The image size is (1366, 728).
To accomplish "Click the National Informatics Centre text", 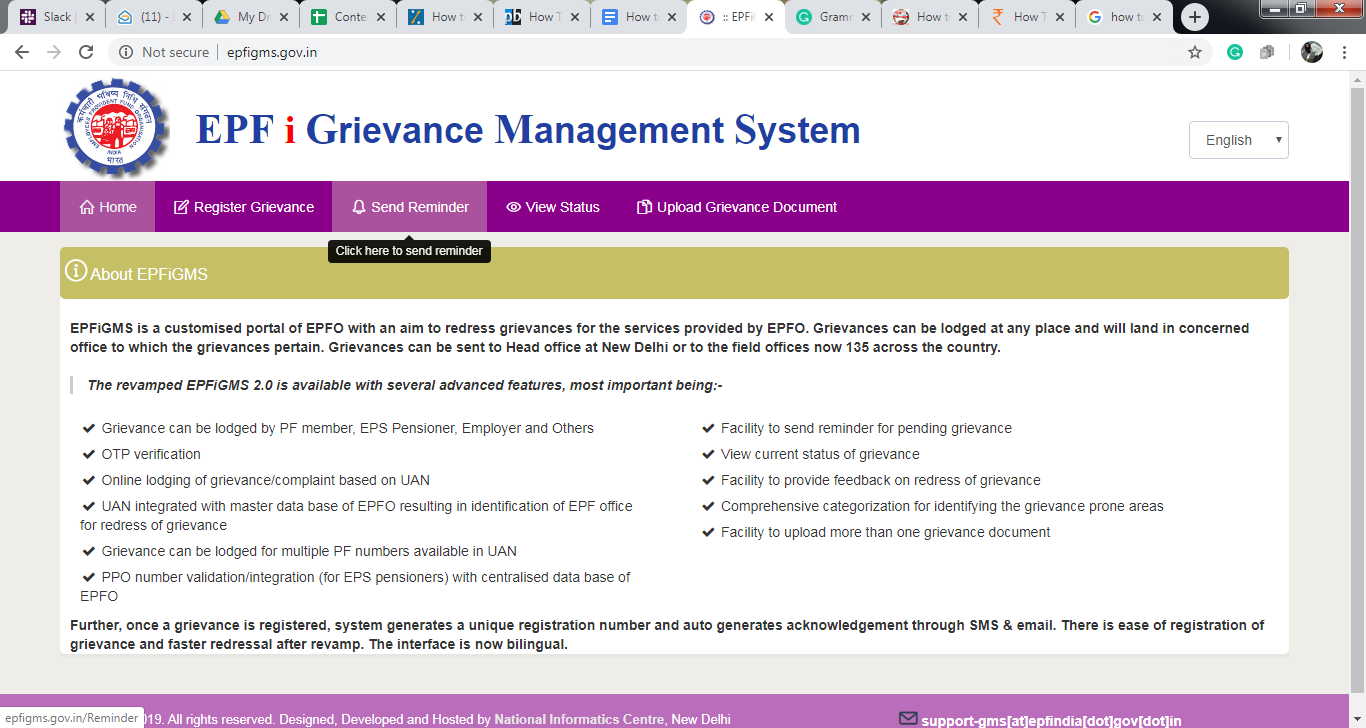I will [579, 719].
